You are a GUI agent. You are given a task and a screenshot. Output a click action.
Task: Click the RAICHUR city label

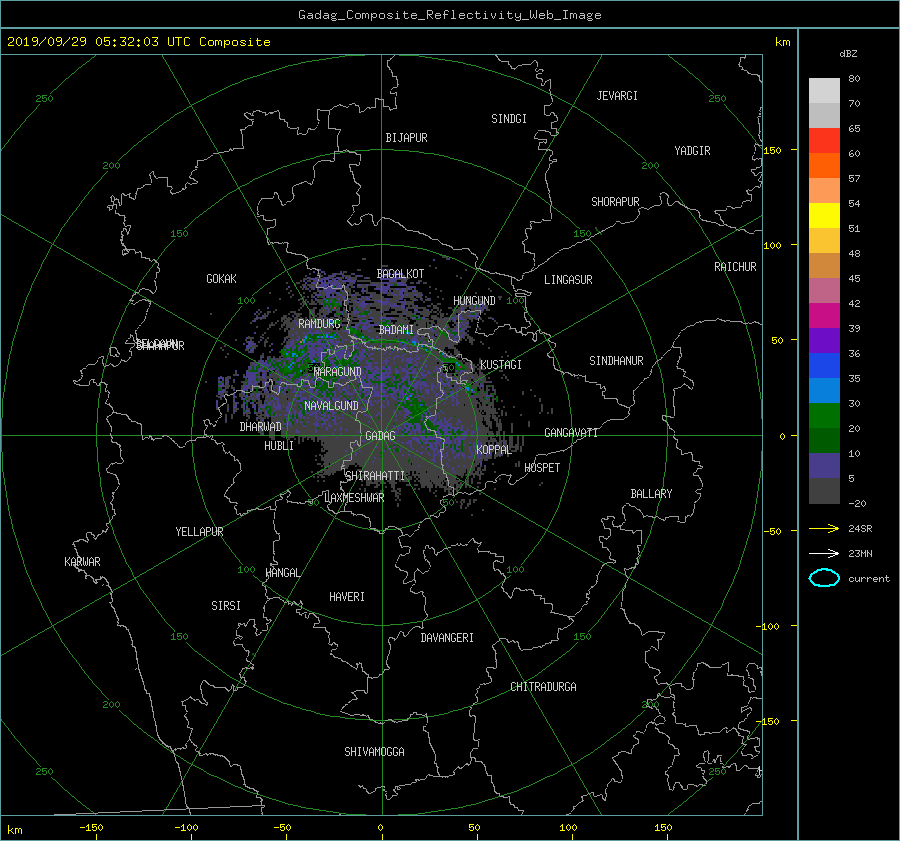pyautogui.click(x=735, y=267)
